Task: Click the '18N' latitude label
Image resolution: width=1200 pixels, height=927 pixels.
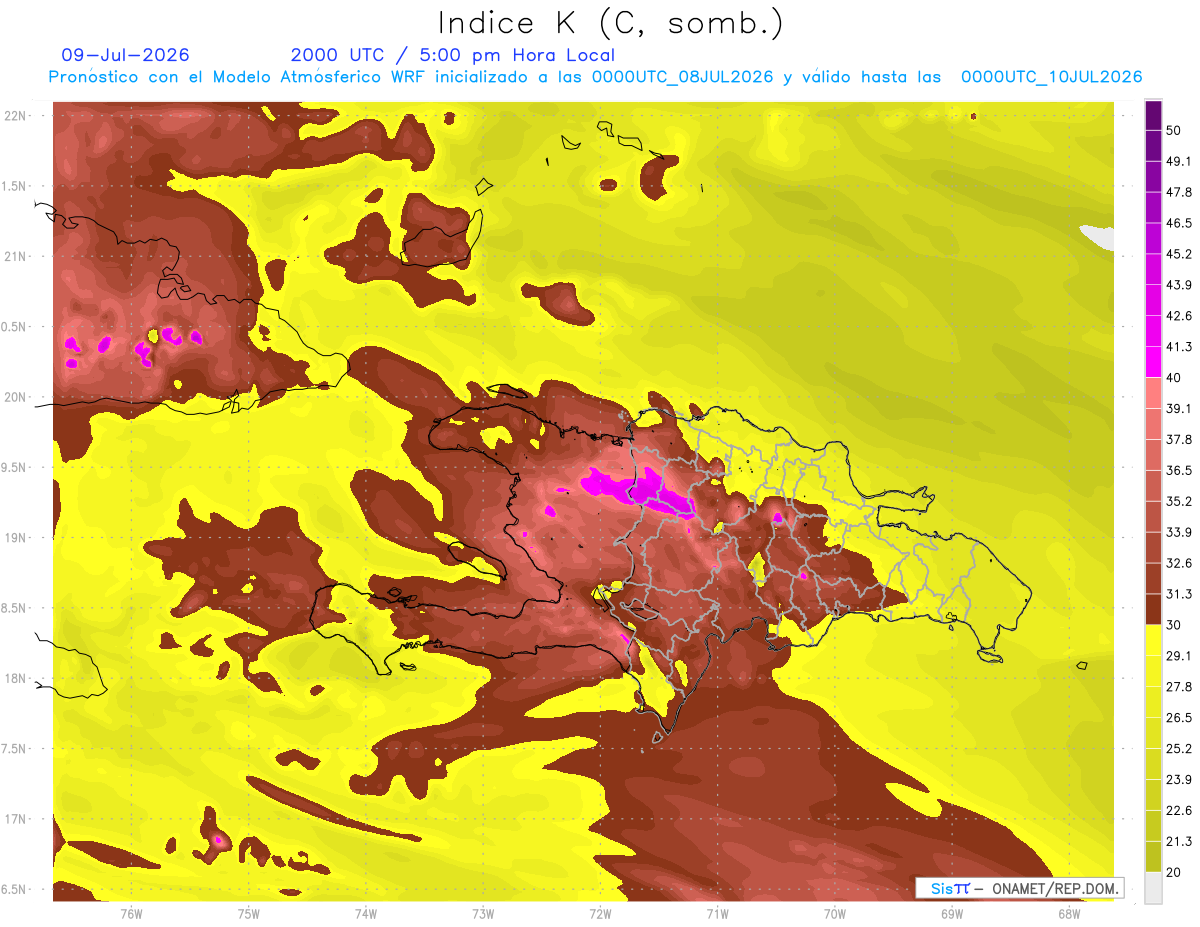Action: pyautogui.click(x=15, y=678)
